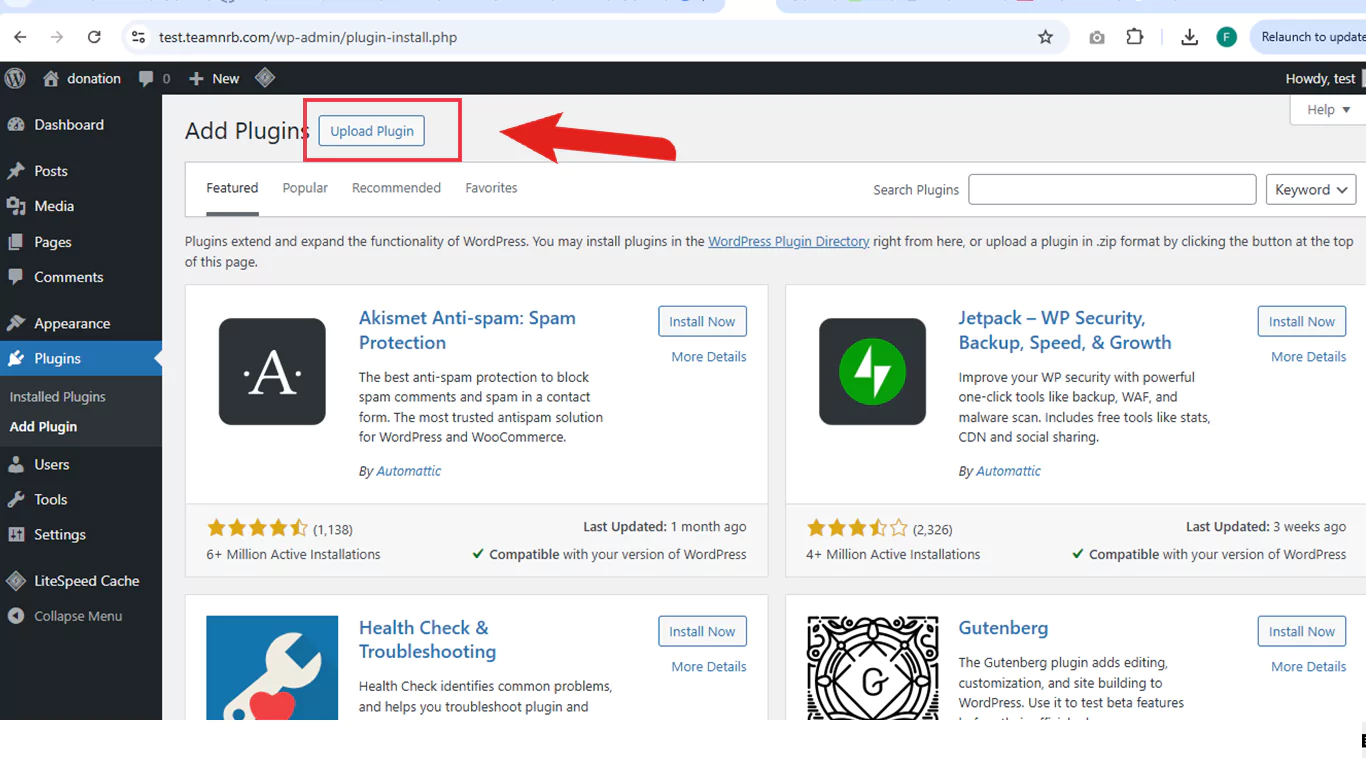Open the Keyword search type dropdown
1366x758 pixels.
1310,190
